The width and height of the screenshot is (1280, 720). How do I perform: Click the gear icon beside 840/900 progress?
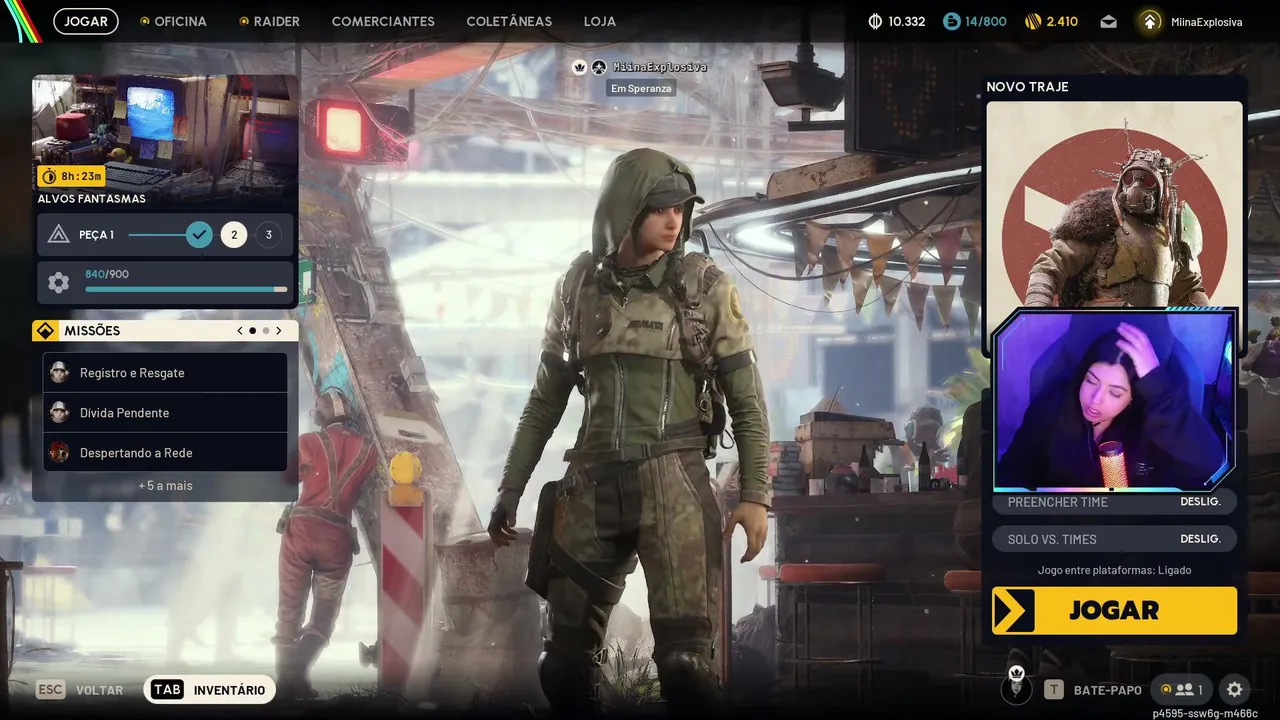pos(59,283)
